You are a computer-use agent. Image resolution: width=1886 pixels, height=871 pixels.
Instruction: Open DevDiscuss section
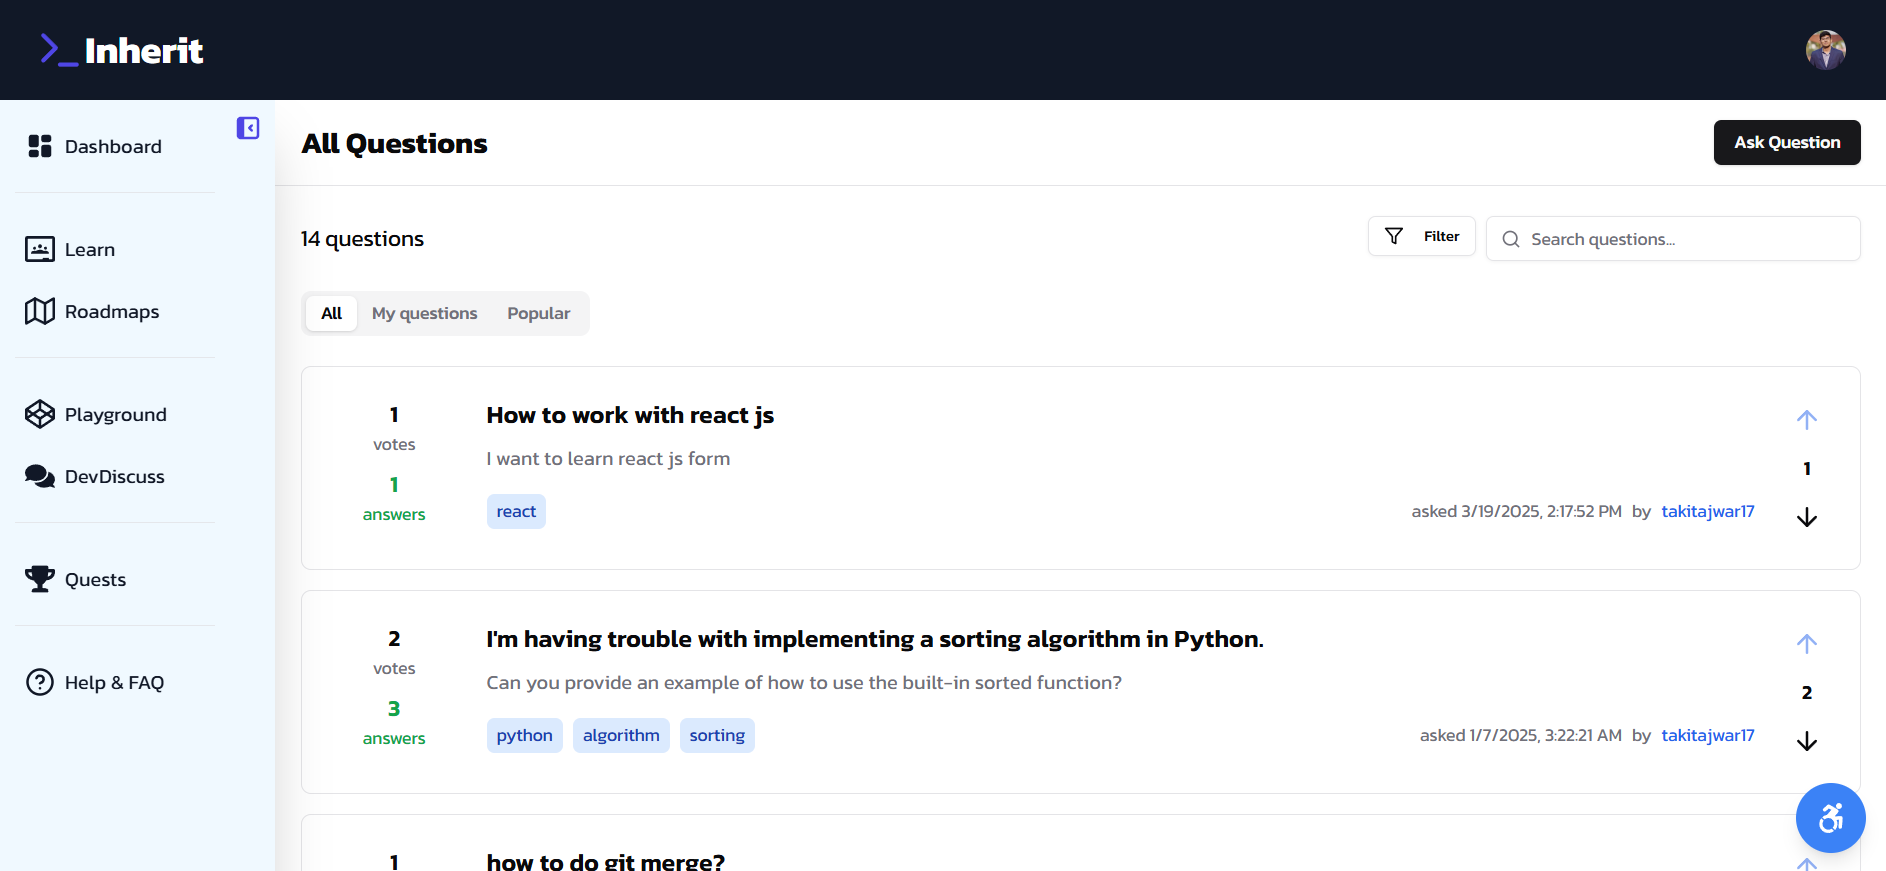coord(115,476)
